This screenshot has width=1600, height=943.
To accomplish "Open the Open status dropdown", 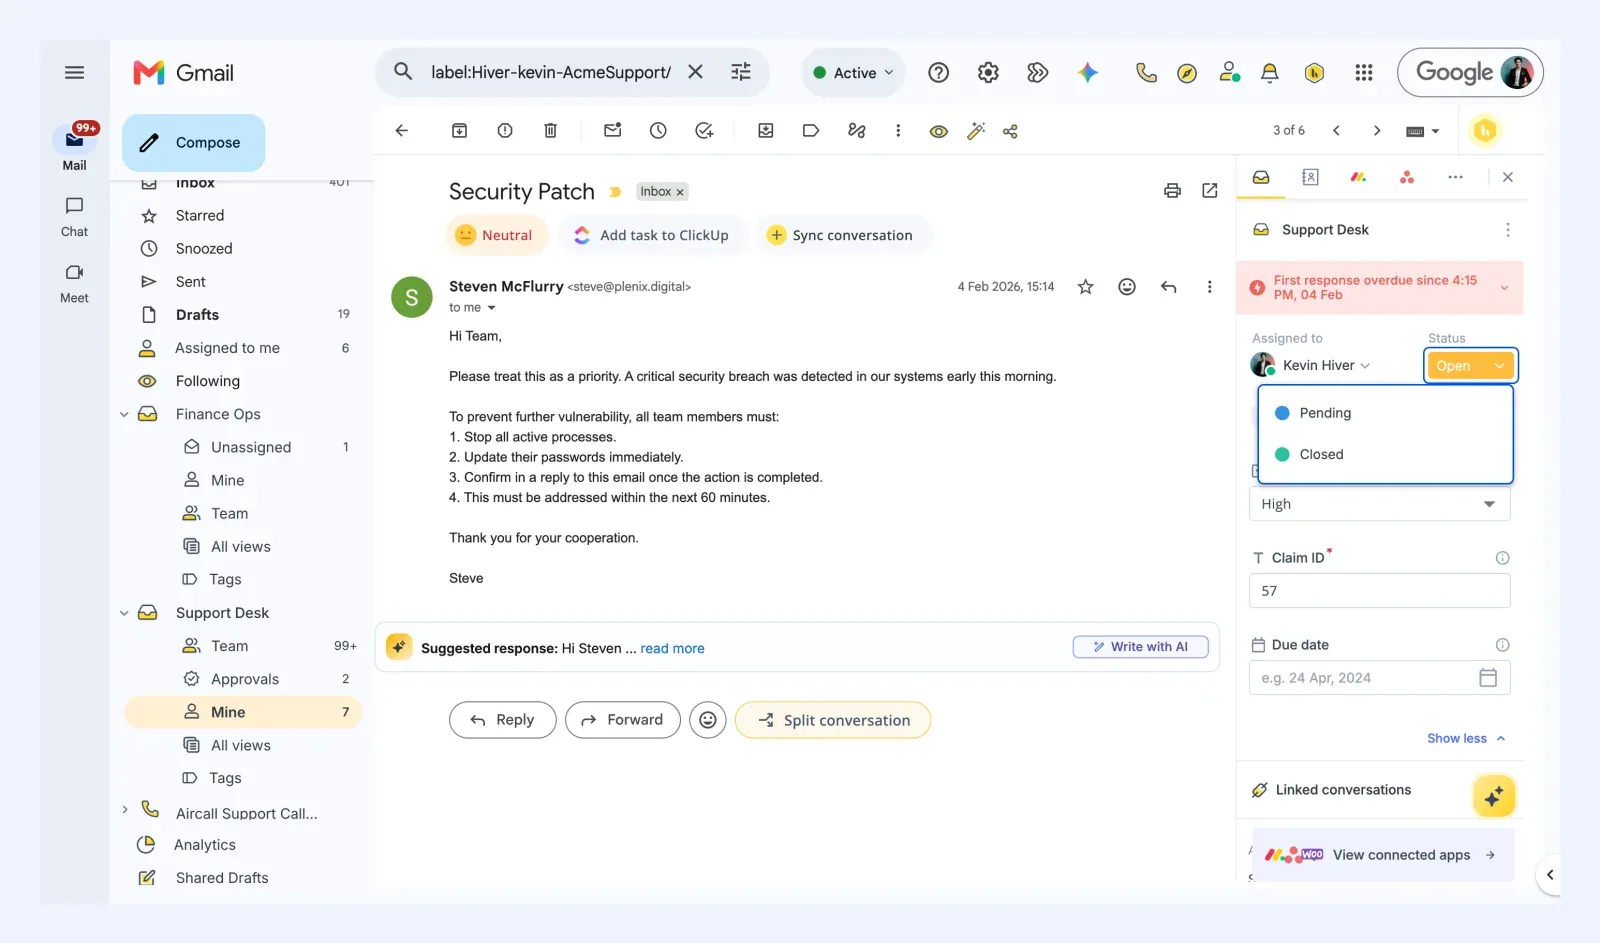I will point(1470,366).
